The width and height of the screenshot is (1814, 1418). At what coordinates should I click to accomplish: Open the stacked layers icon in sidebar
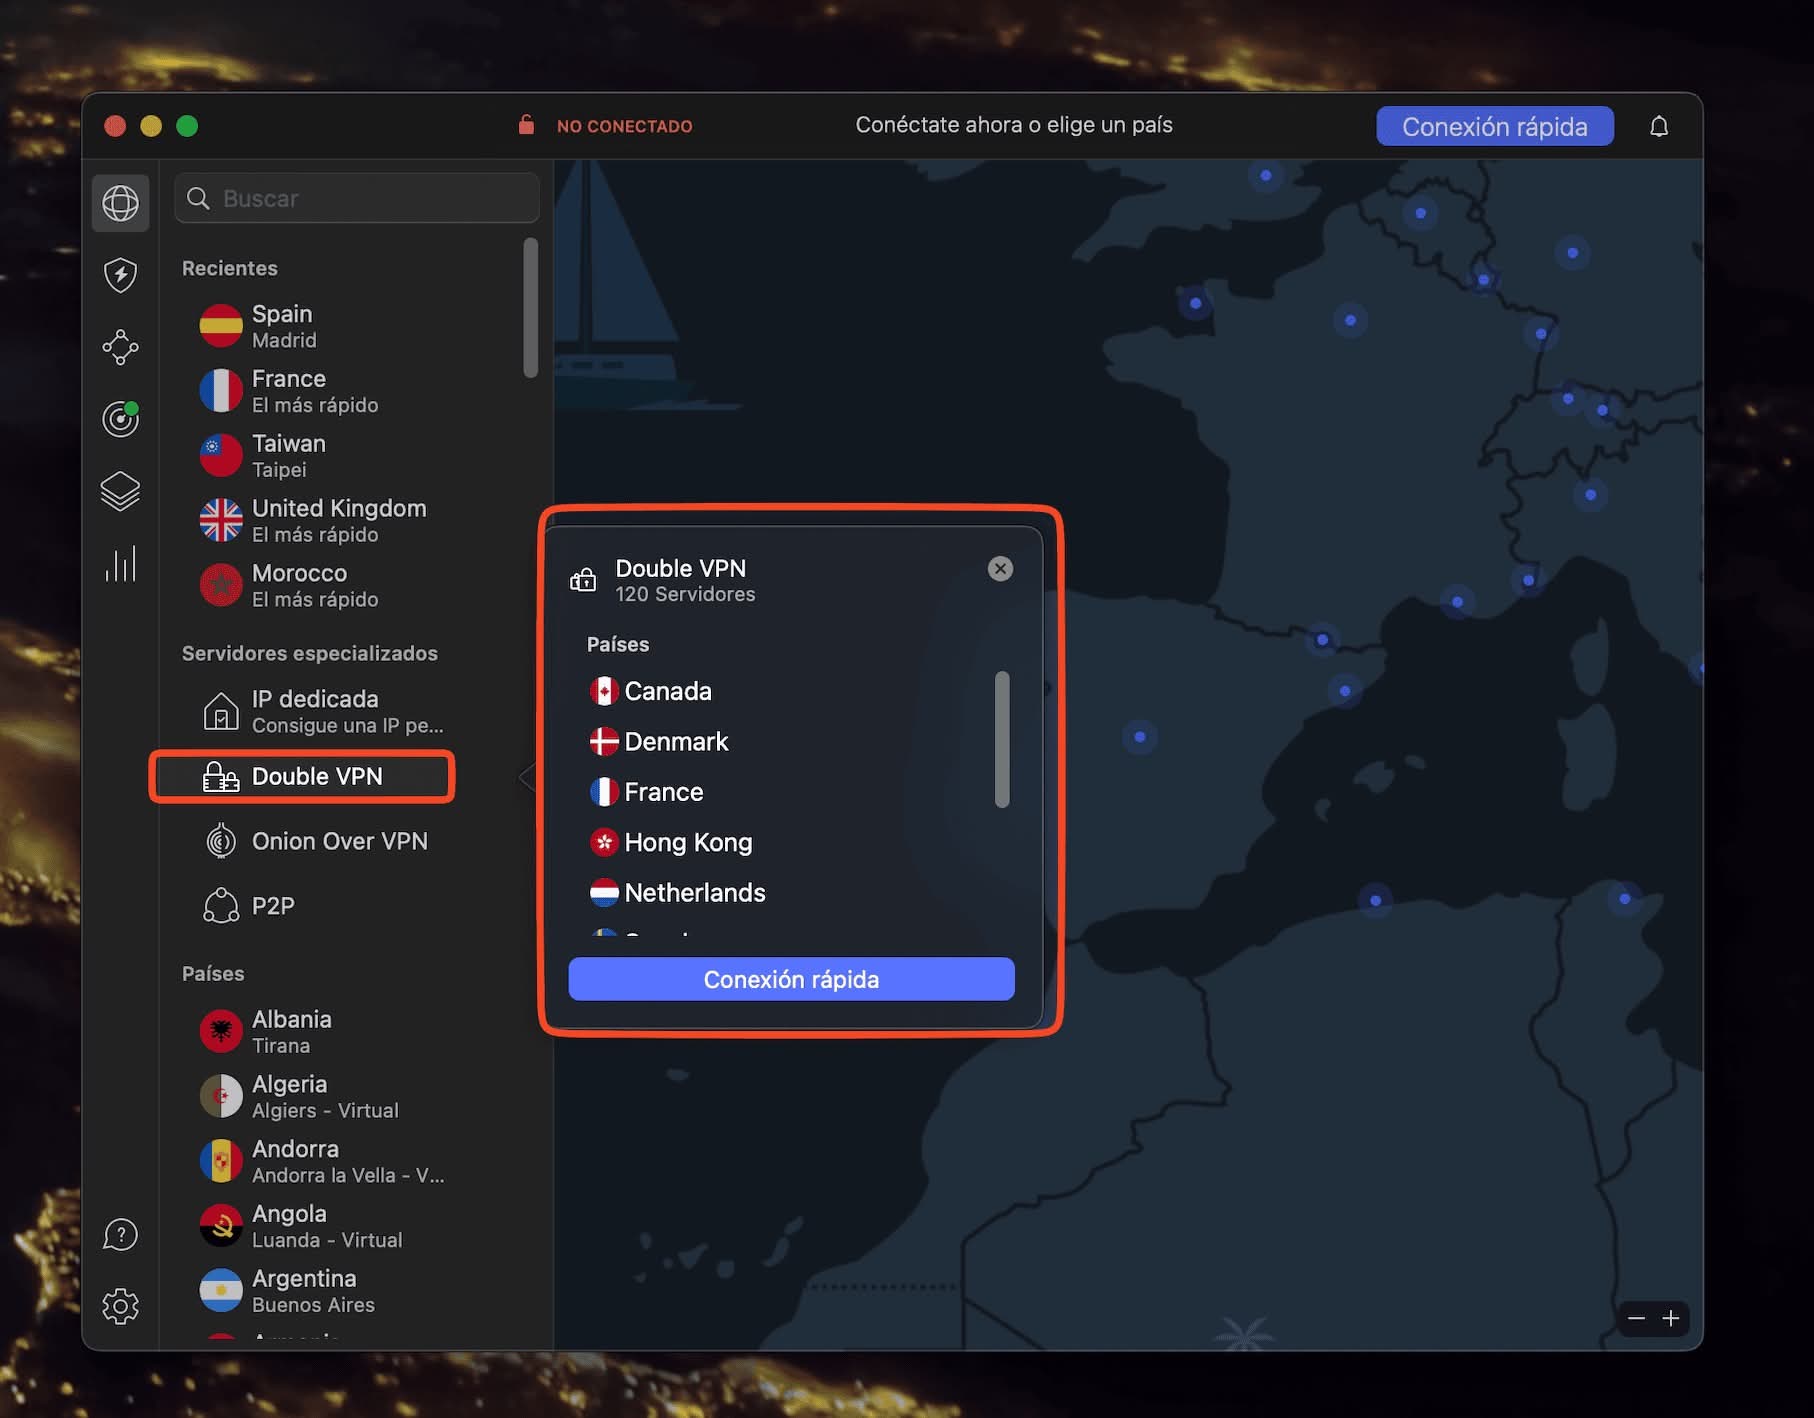tap(120, 491)
